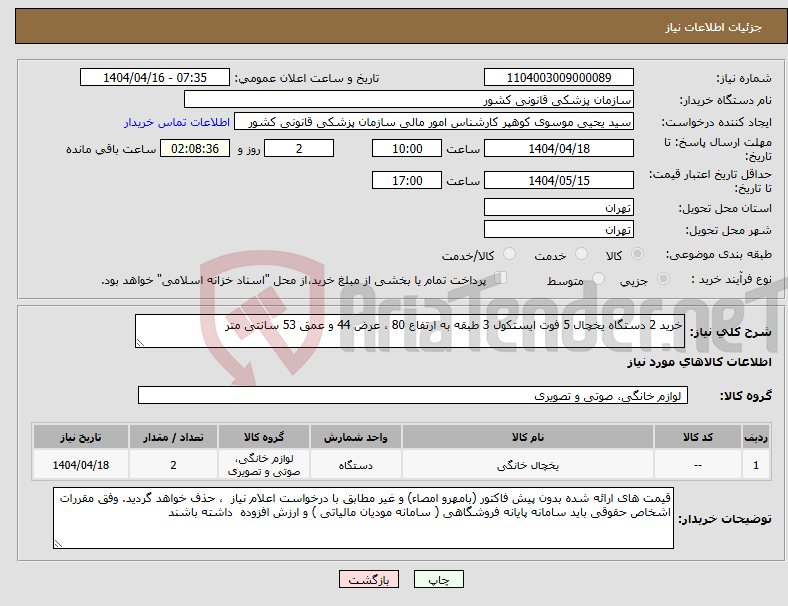Click the deadline time 10:00 field
The image size is (788, 606).
tap(407, 148)
